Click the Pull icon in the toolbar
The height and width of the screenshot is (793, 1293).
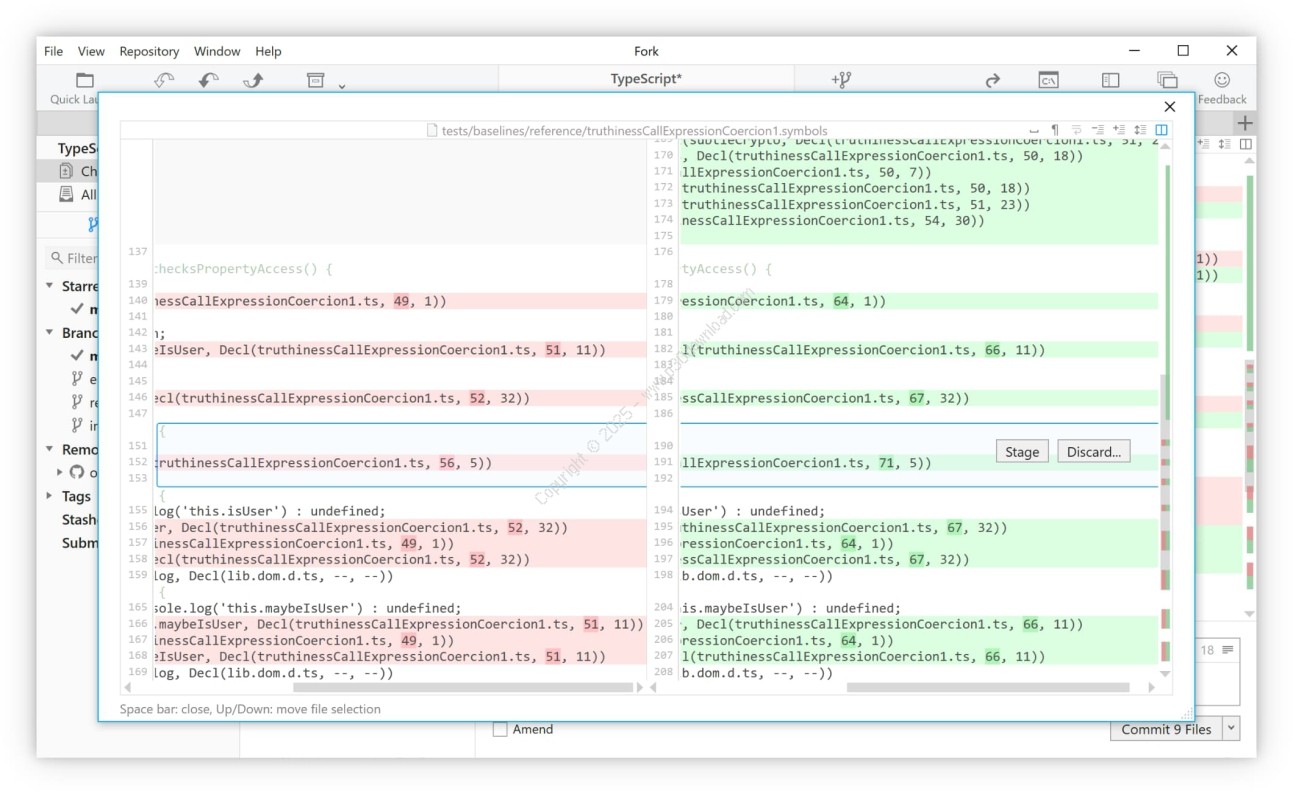point(208,80)
